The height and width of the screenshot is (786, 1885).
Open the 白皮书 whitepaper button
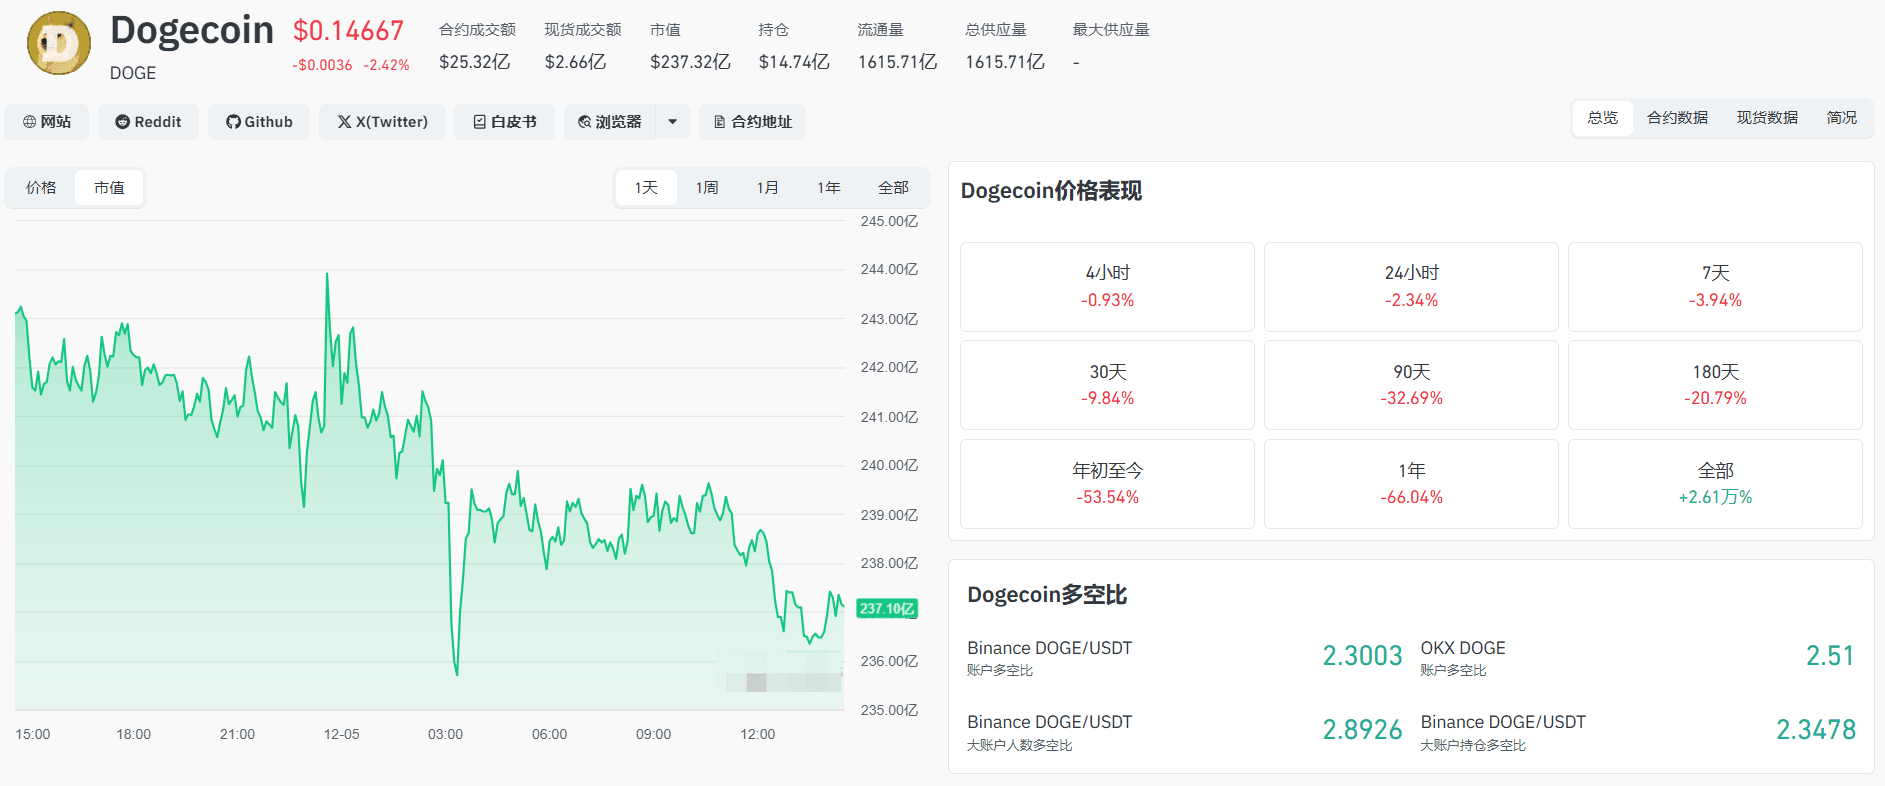click(x=504, y=122)
